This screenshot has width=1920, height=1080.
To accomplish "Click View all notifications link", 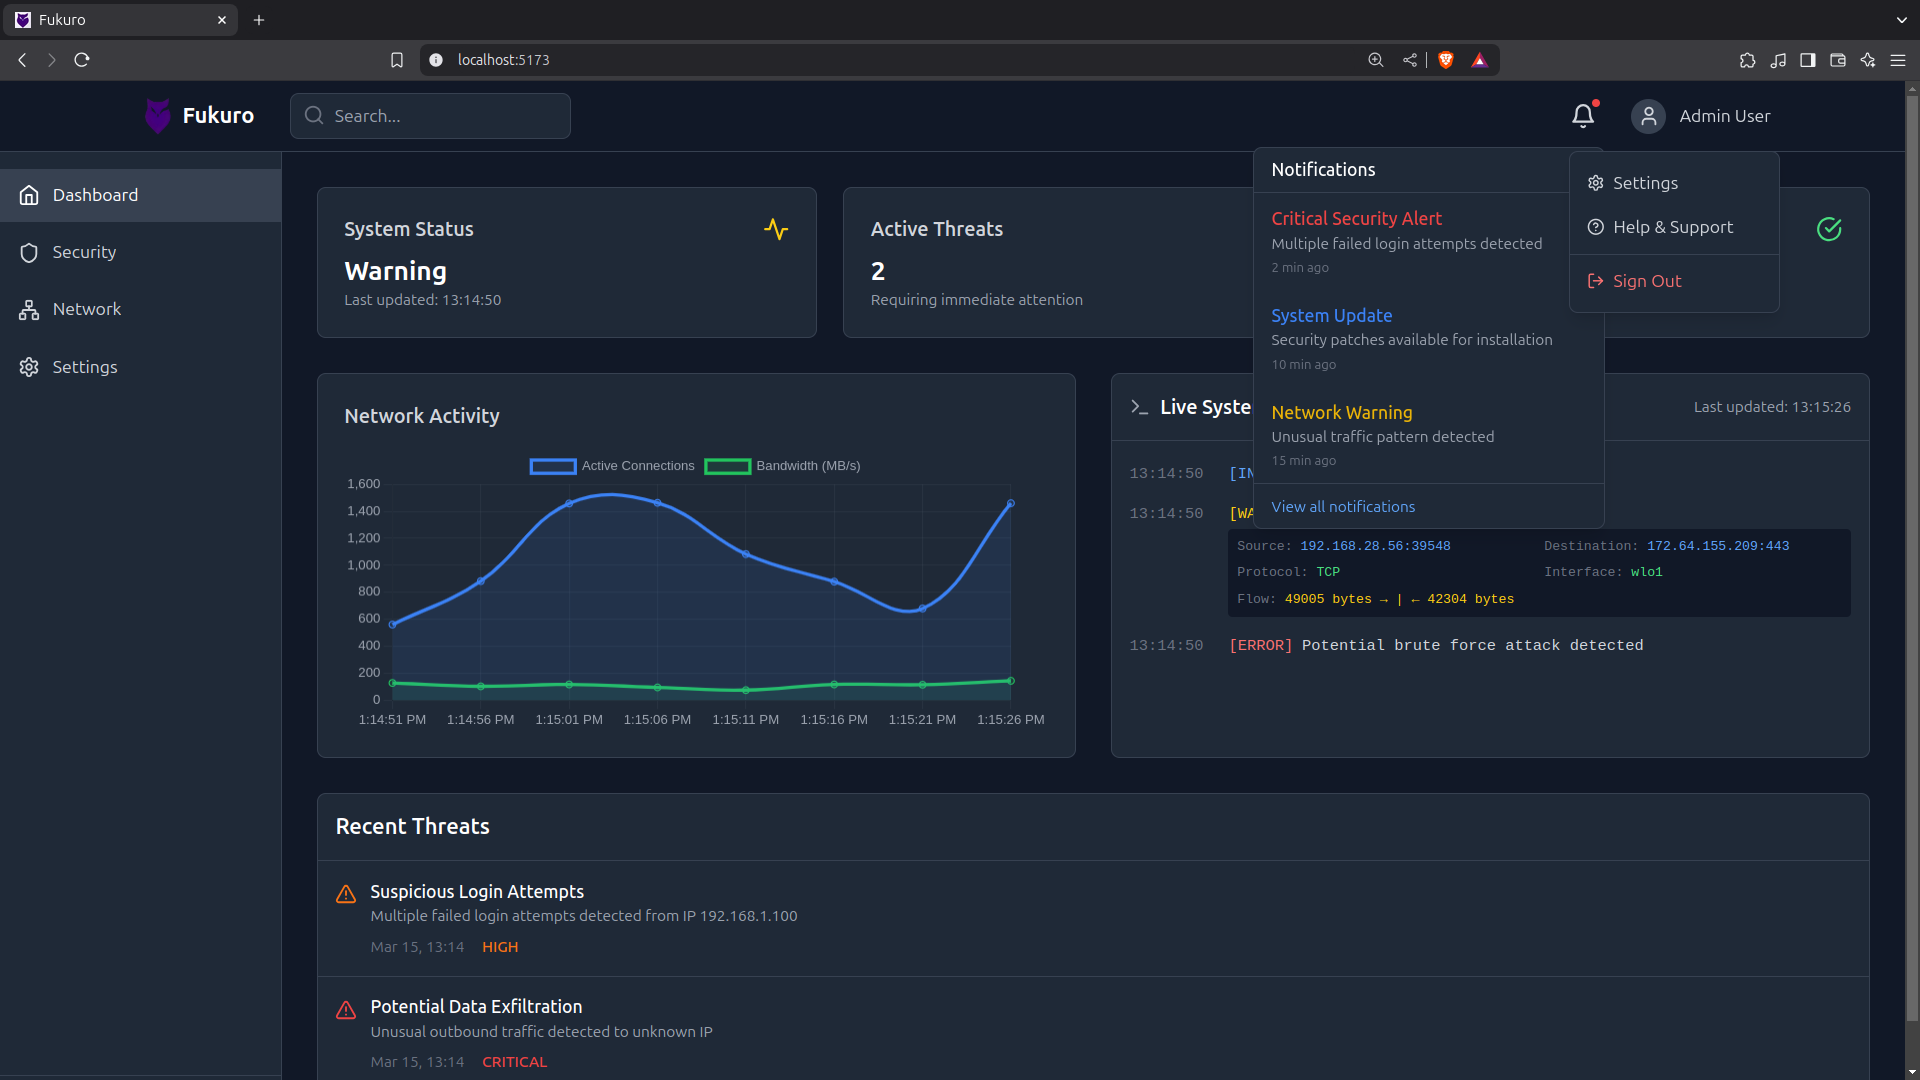I will 1342,507.
